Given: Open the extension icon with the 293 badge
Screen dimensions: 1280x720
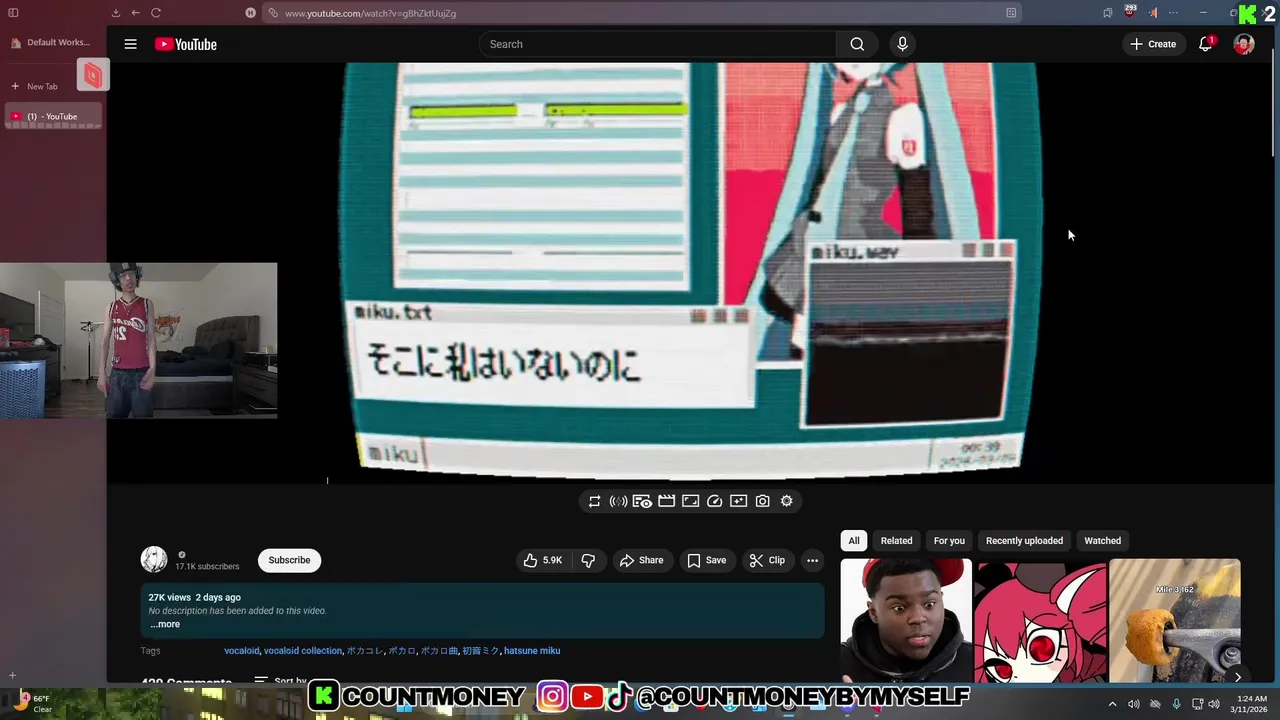Looking at the screenshot, I should pyautogui.click(x=1130, y=12).
